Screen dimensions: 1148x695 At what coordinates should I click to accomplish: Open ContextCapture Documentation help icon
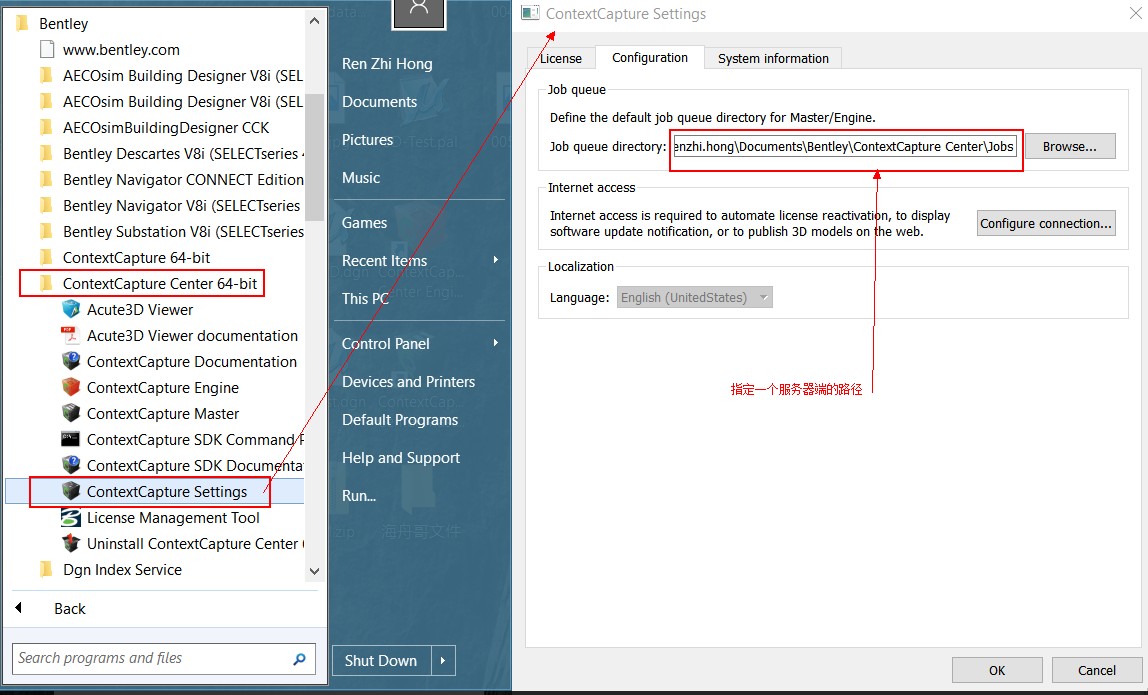(x=71, y=361)
